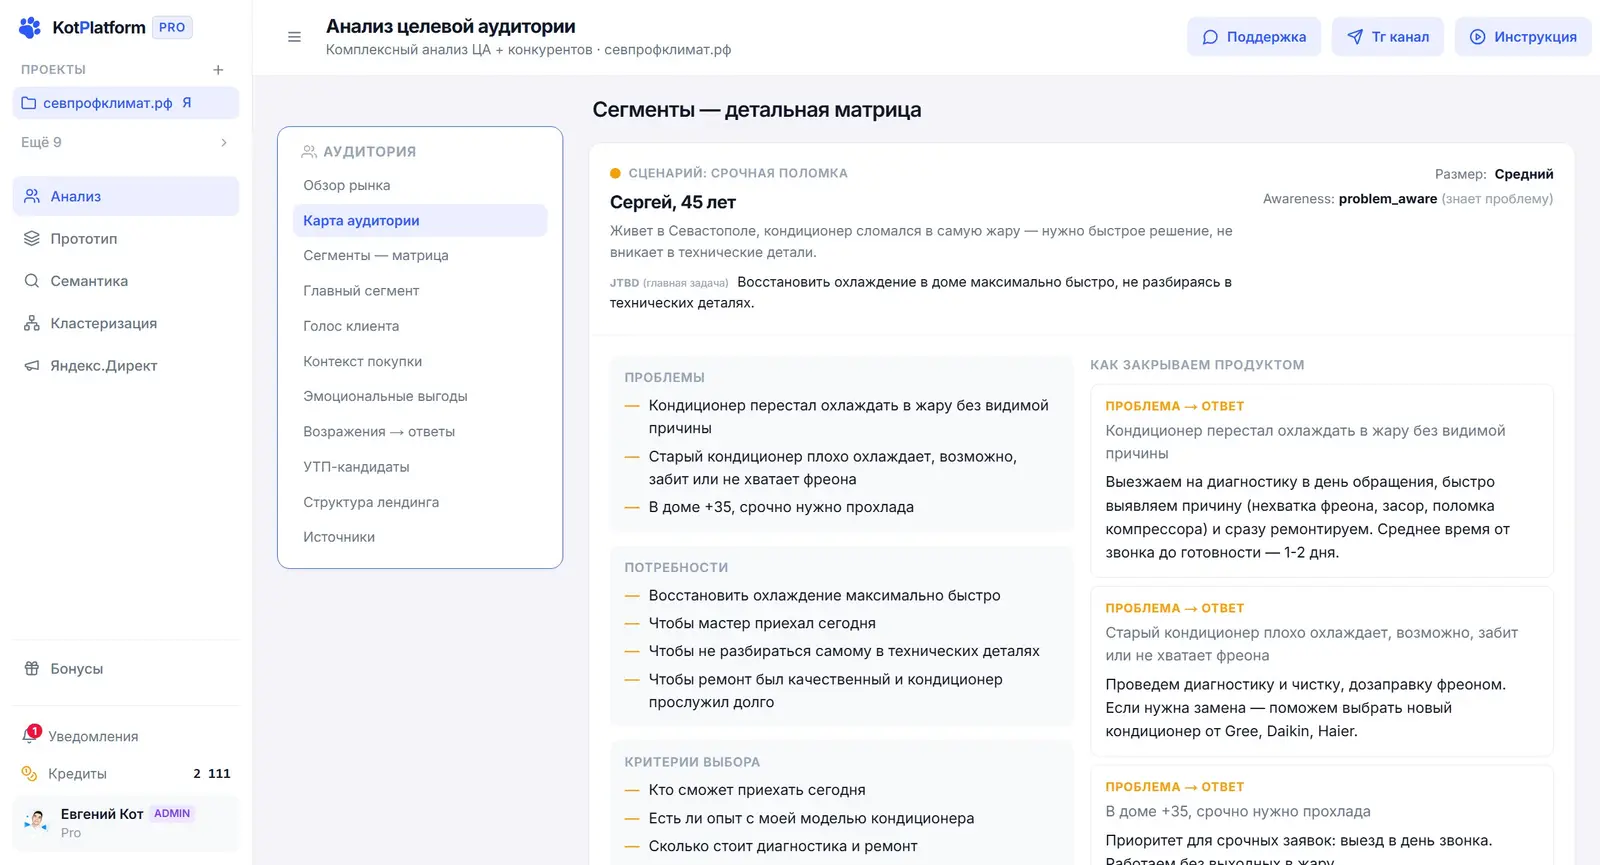1600x865 pixels.
Task: Click the Анализ people icon
Action: click(x=32, y=196)
